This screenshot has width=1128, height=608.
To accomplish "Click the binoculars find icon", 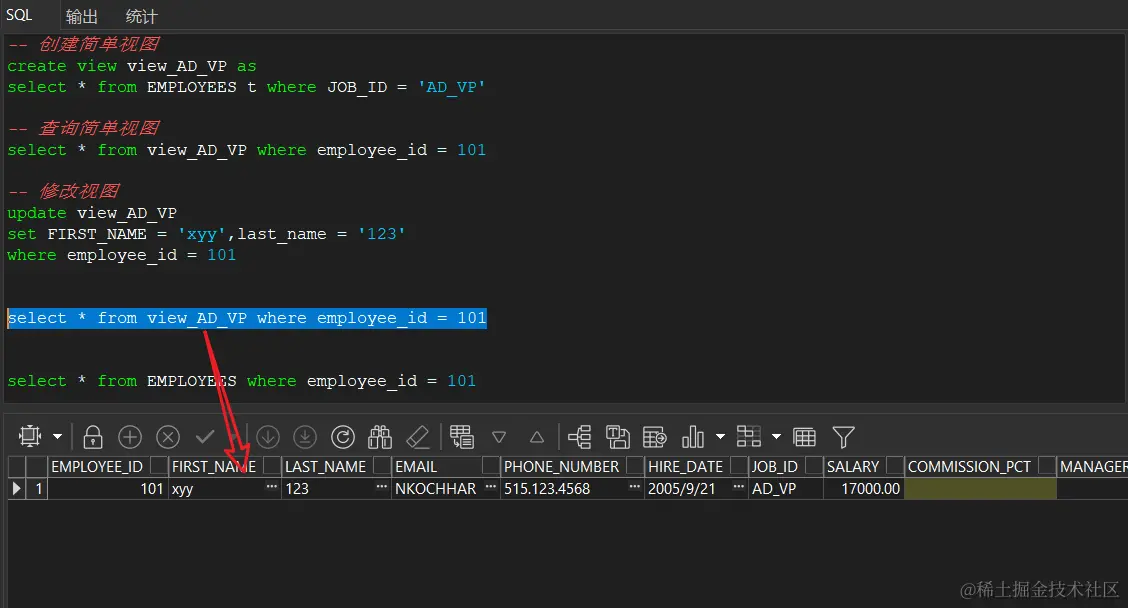I will coord(380,437).
